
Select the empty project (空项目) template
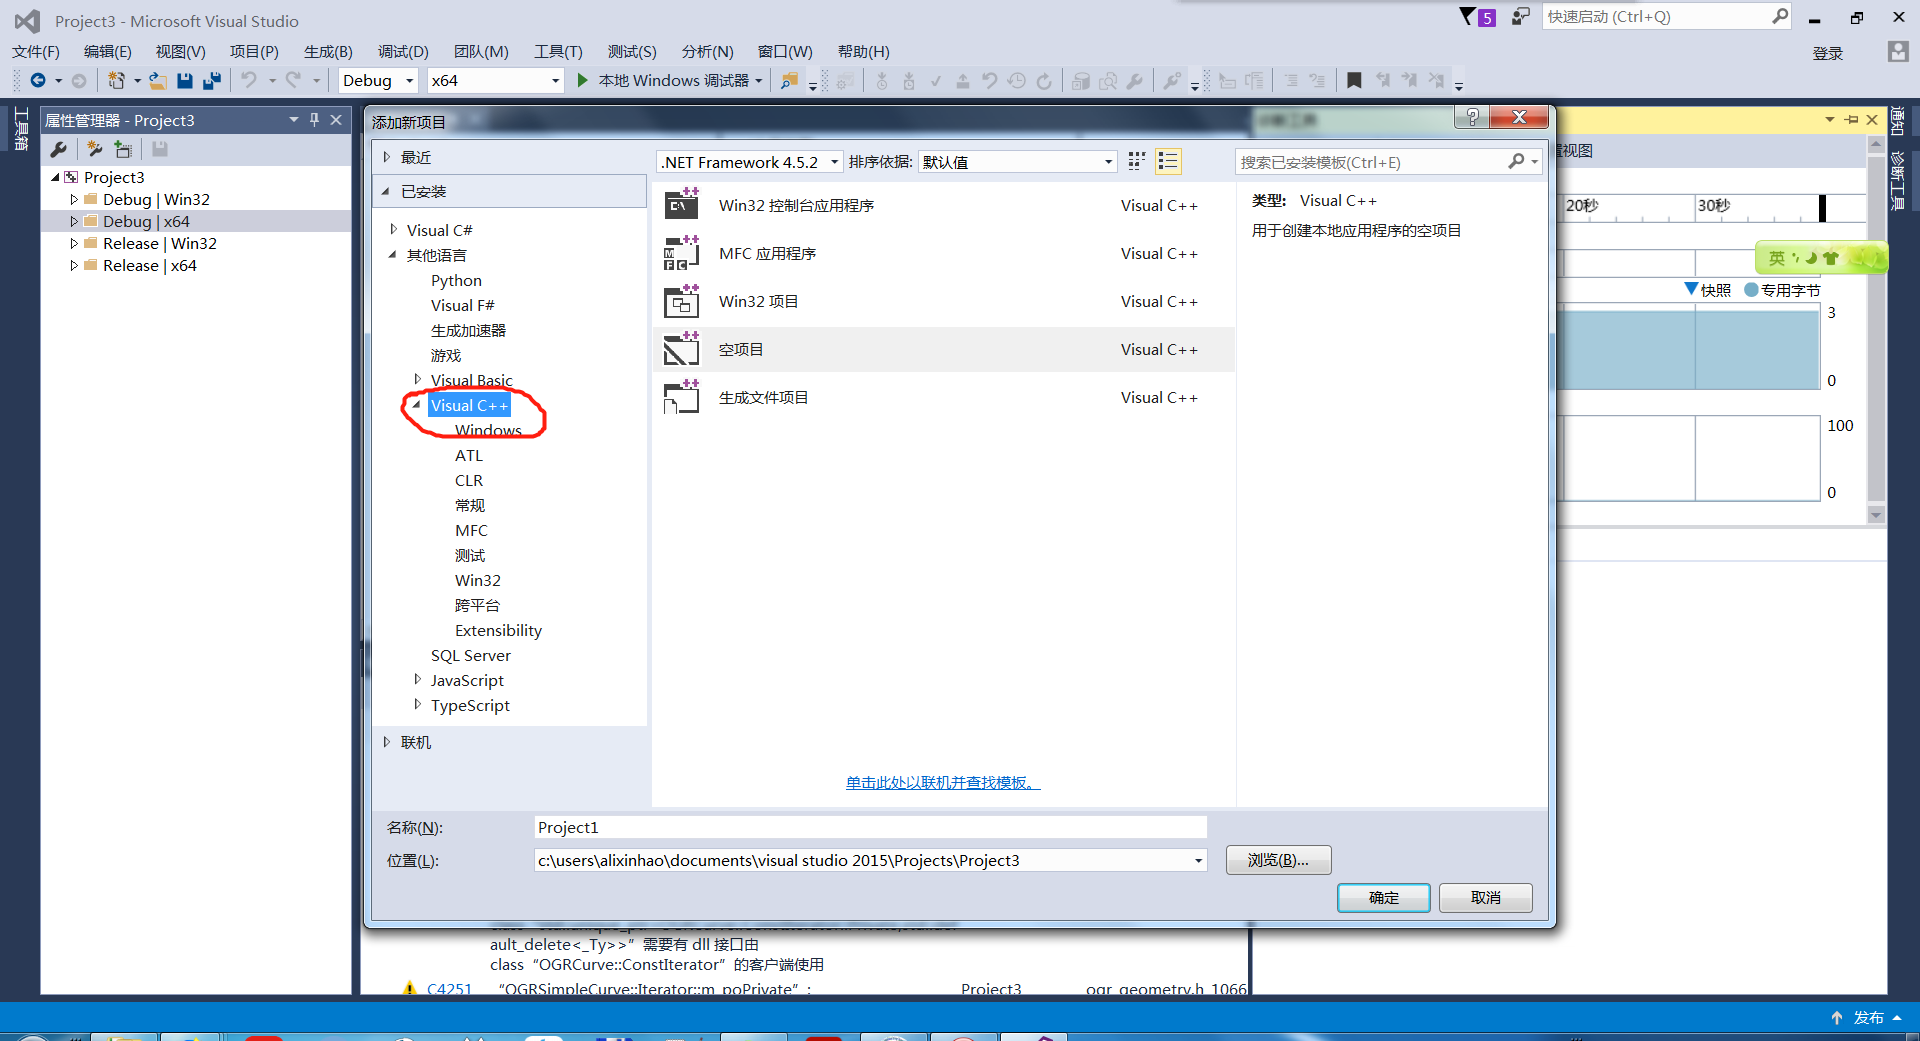tap(943, 350)
